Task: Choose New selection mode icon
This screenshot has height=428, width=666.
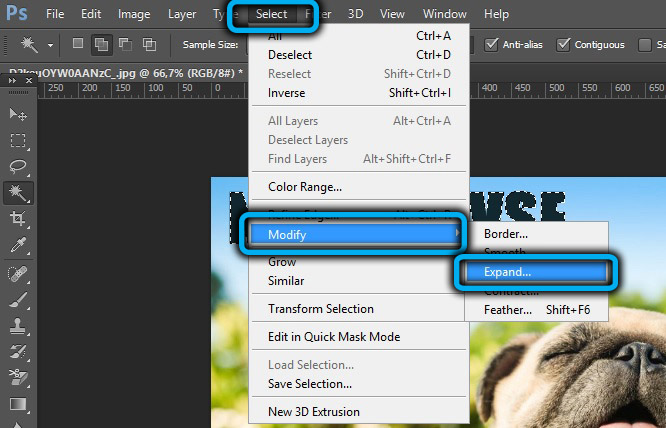Action: click(x=78, y=44)
